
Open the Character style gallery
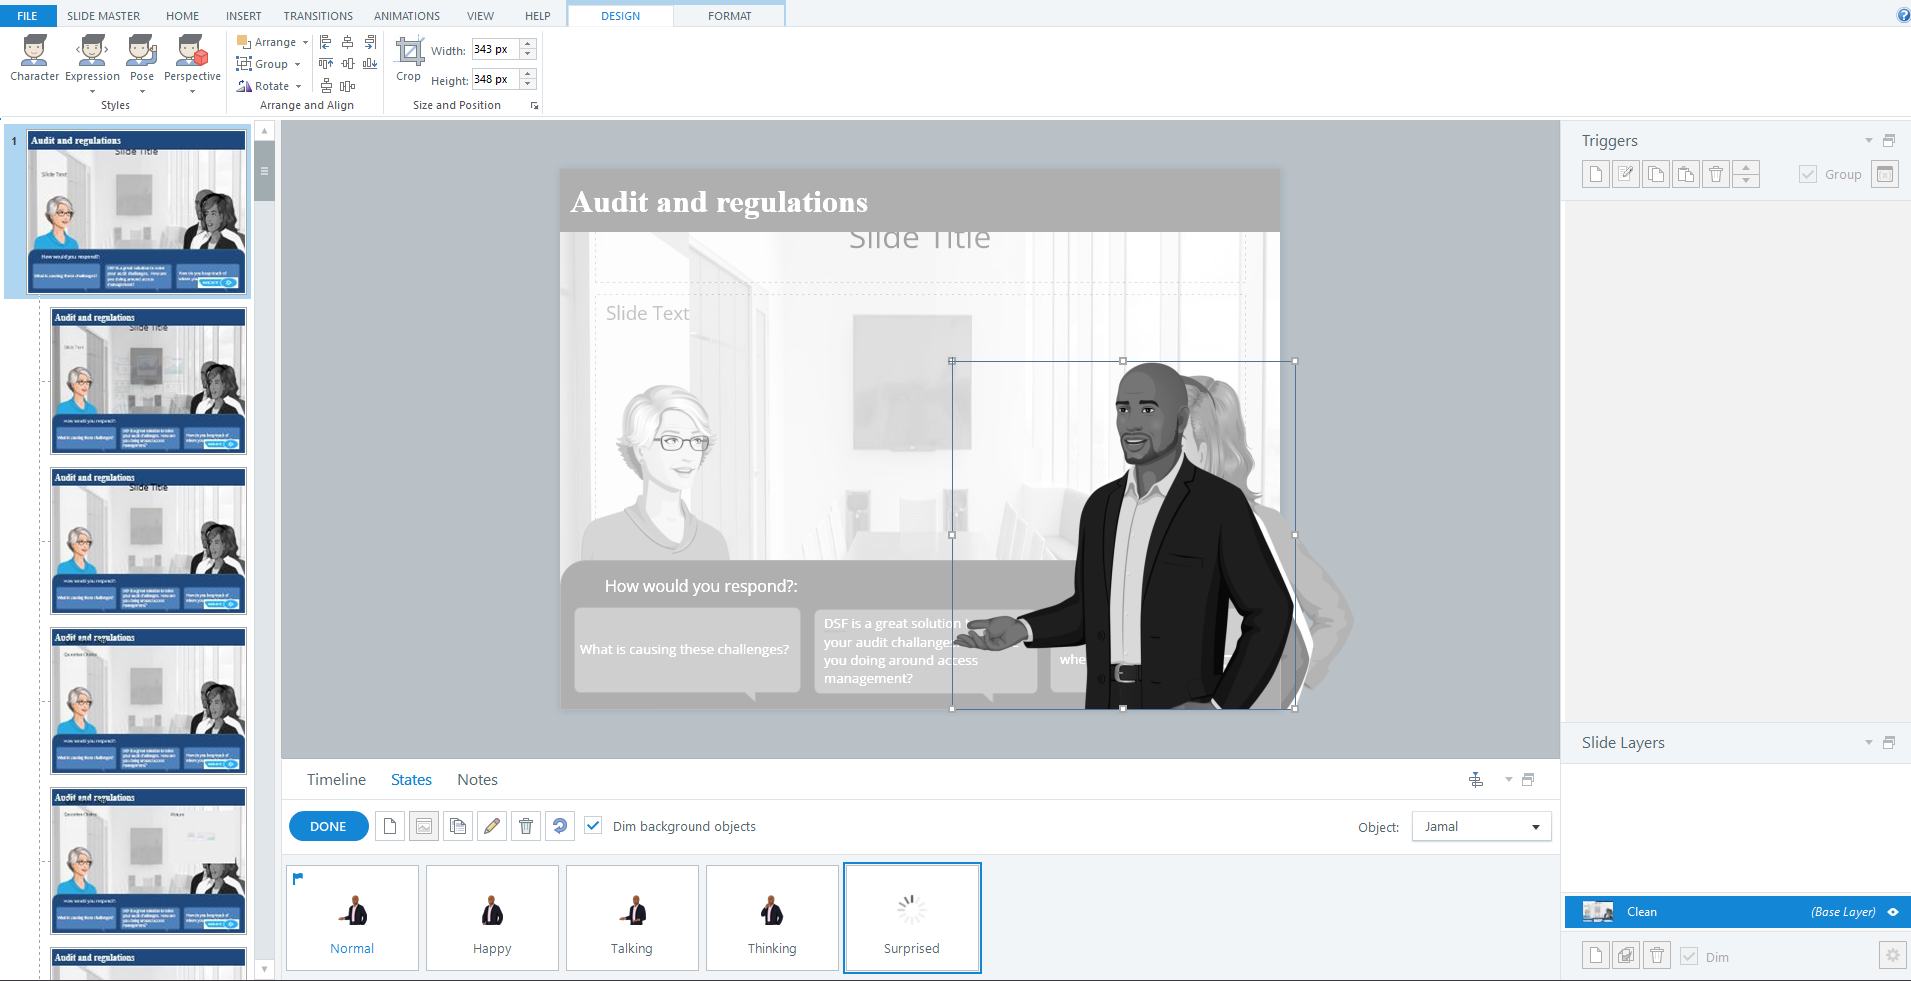[34, 58]
